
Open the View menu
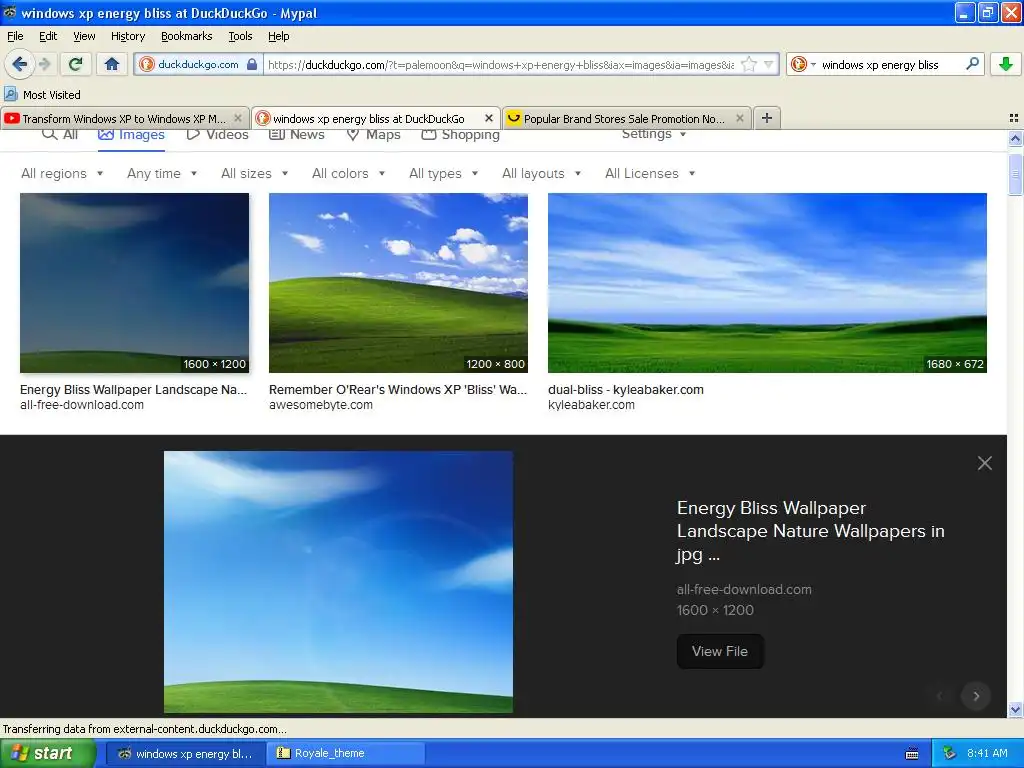[x=84, y=36]
